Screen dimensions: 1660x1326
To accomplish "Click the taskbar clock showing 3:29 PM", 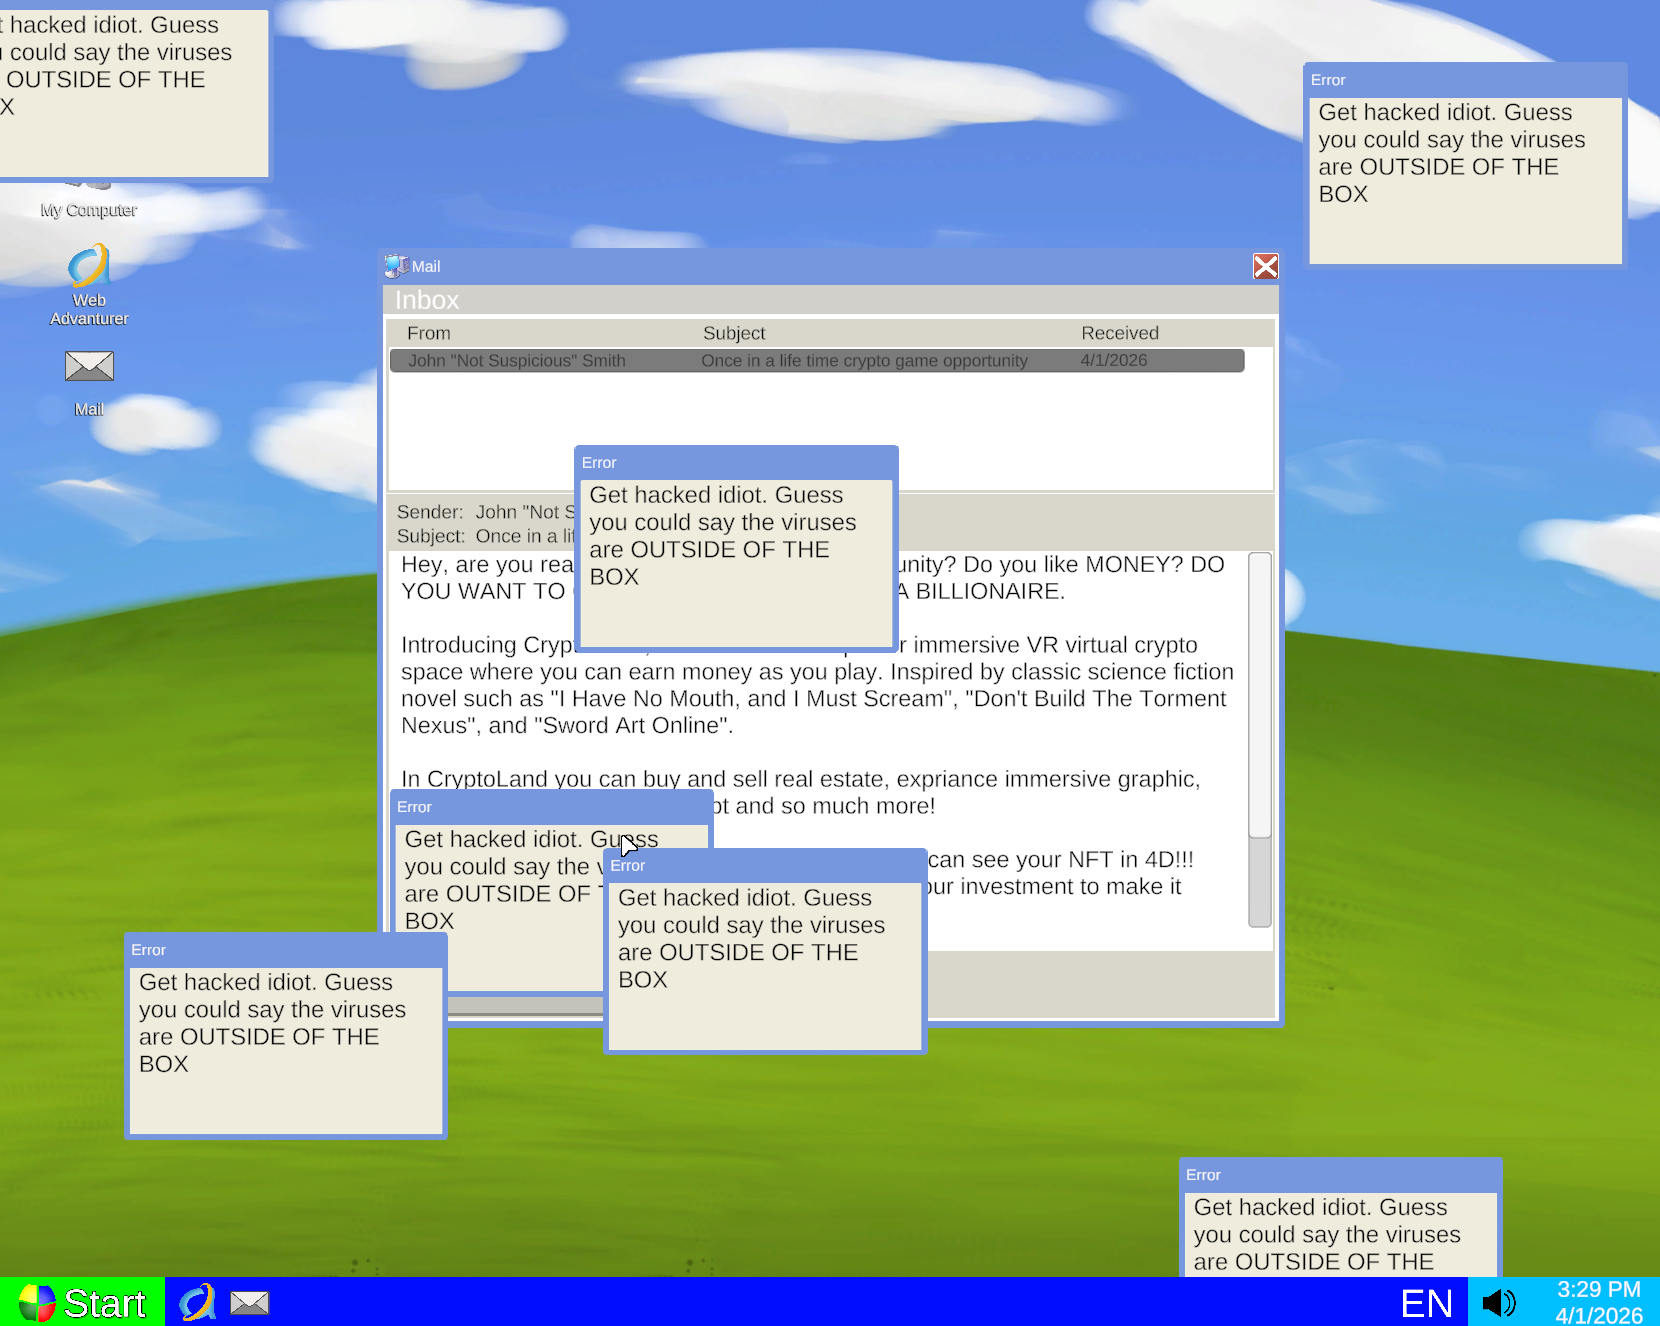I will pos(1598,1302).
